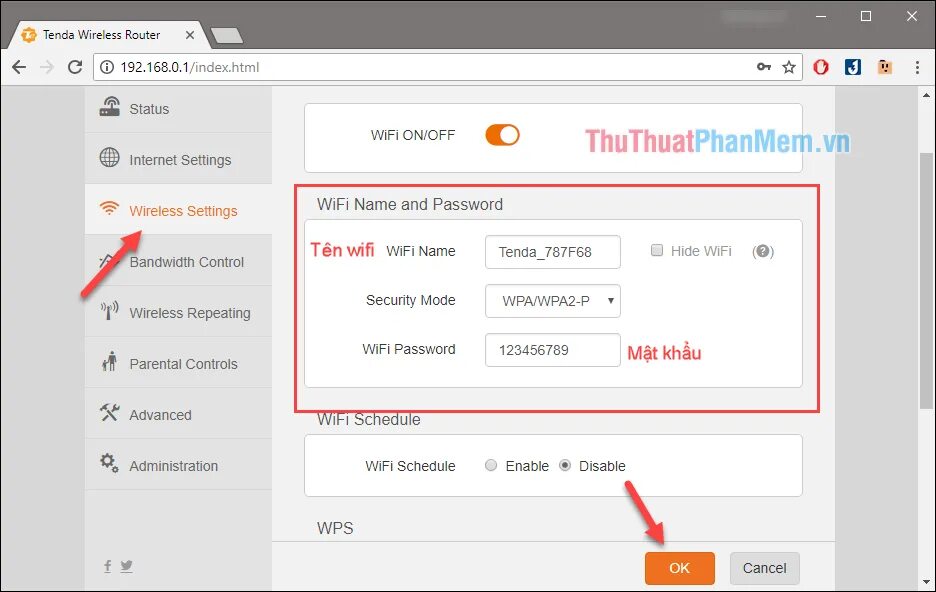Click the Cancel button

point(764,568)
